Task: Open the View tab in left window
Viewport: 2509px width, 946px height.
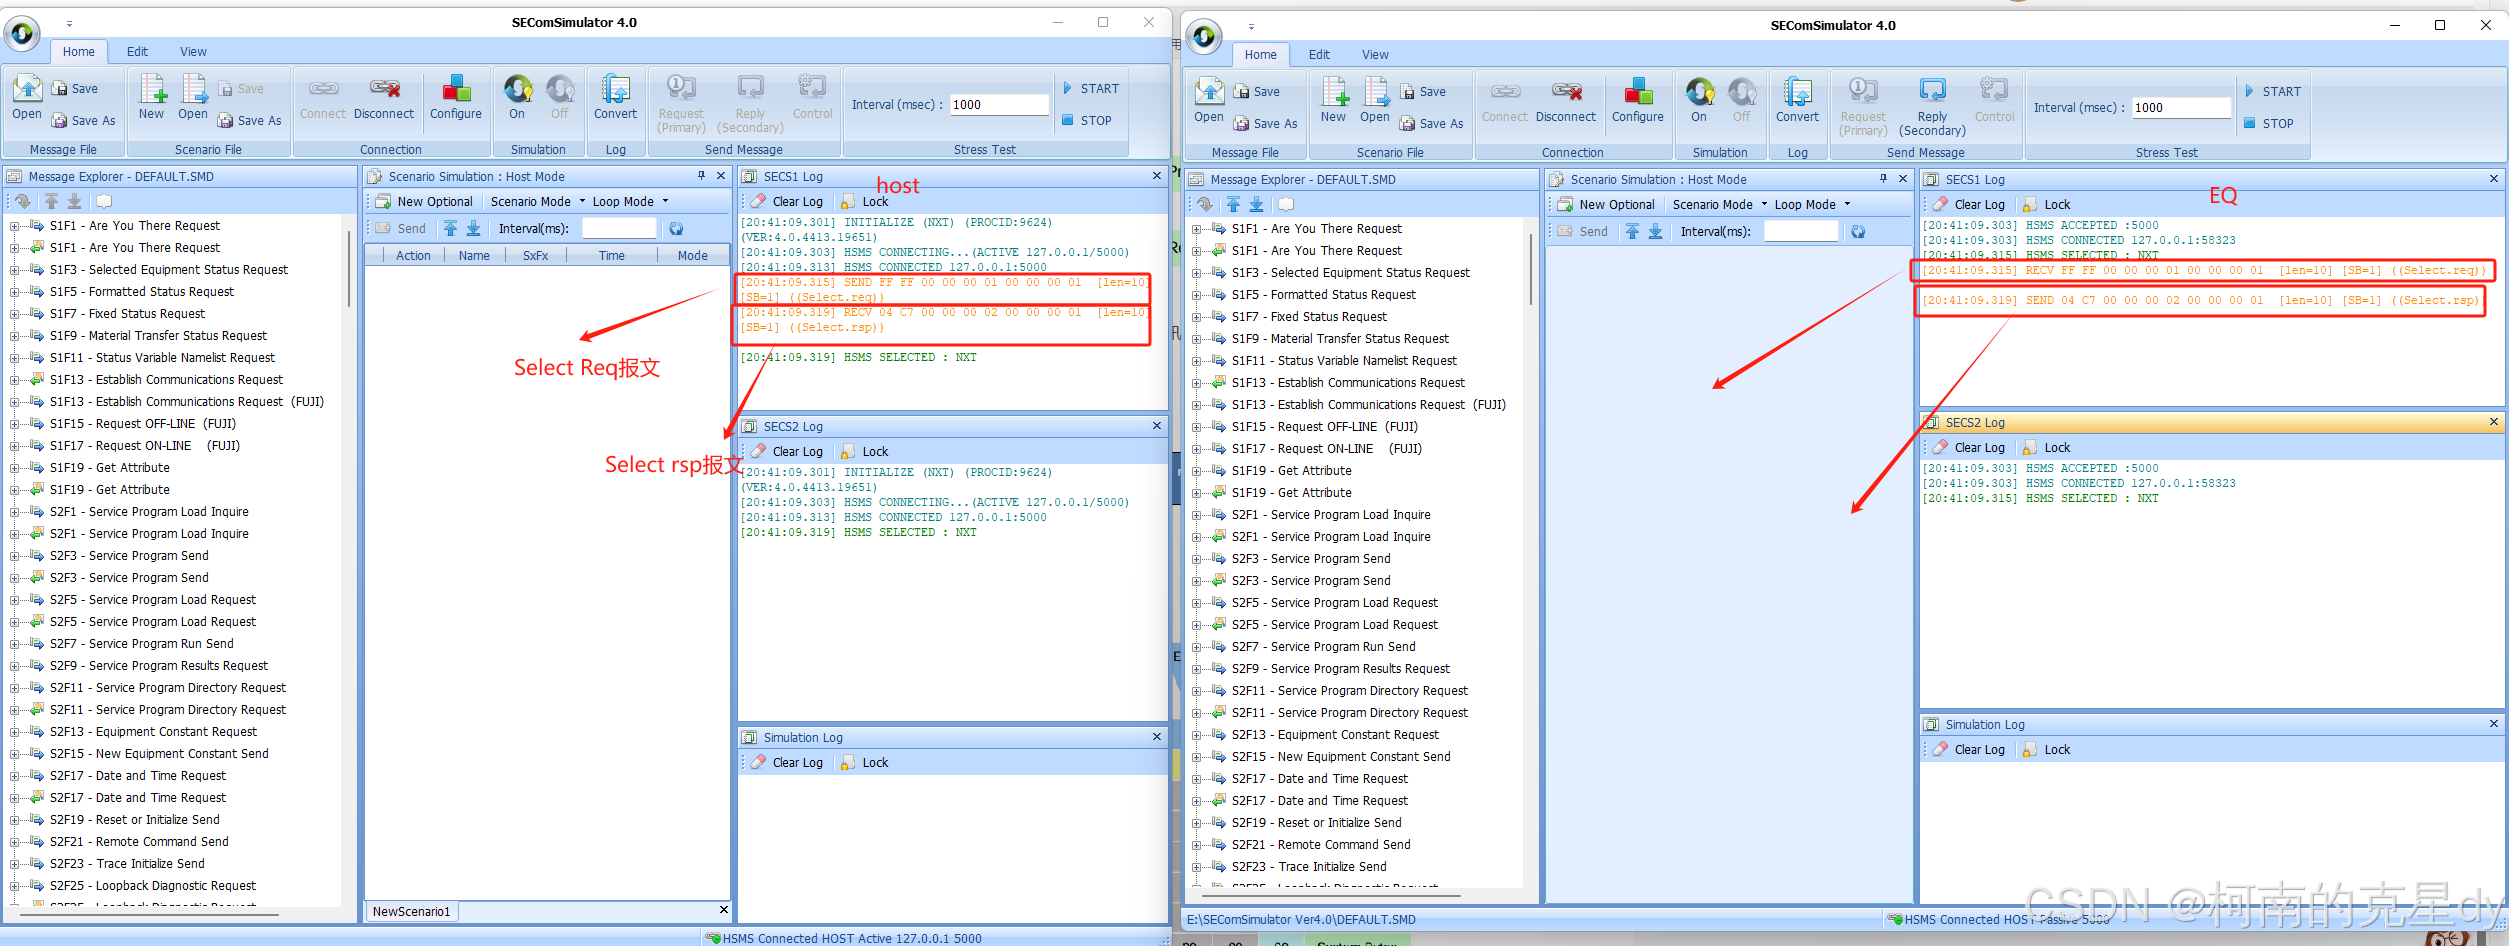Action: [x=193, y=52]
